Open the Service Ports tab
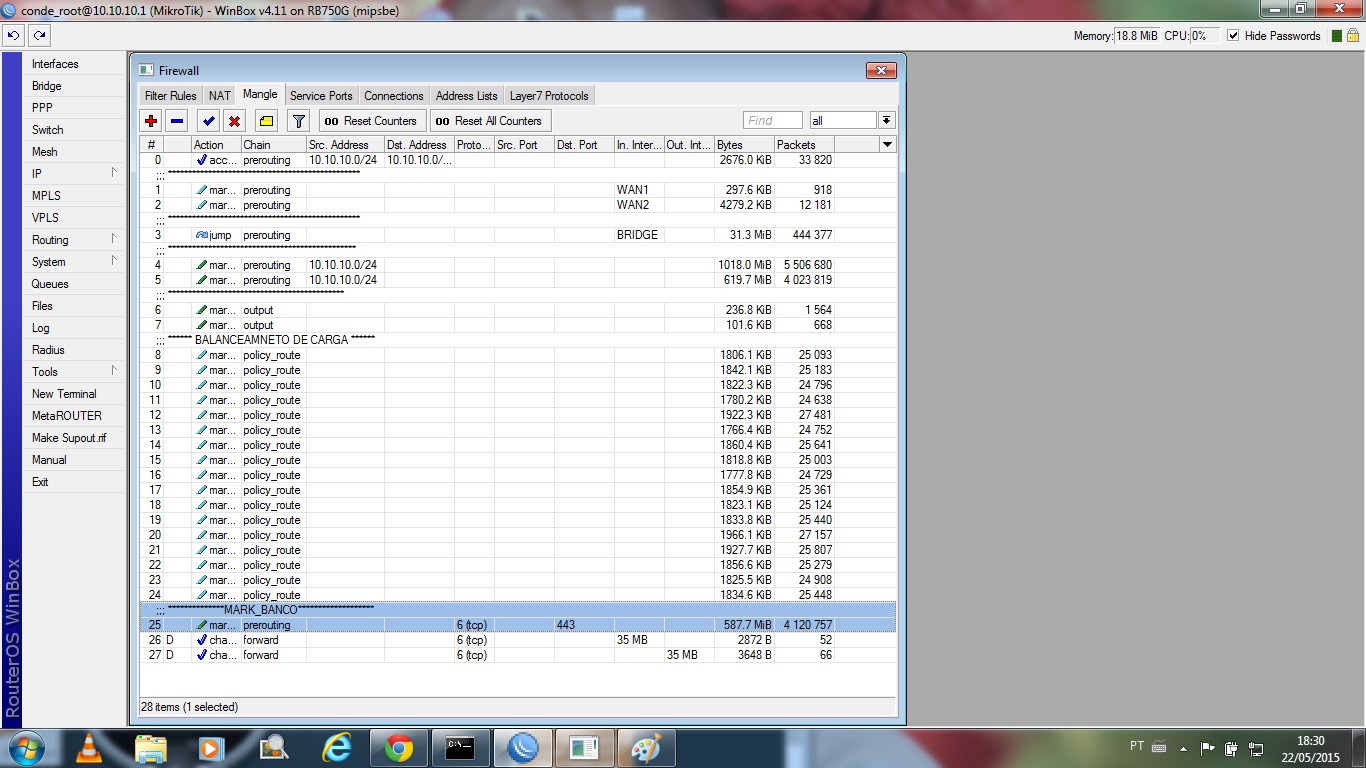Image resolution: width=1366 pixels, height=768 pixels. point(321,96)
